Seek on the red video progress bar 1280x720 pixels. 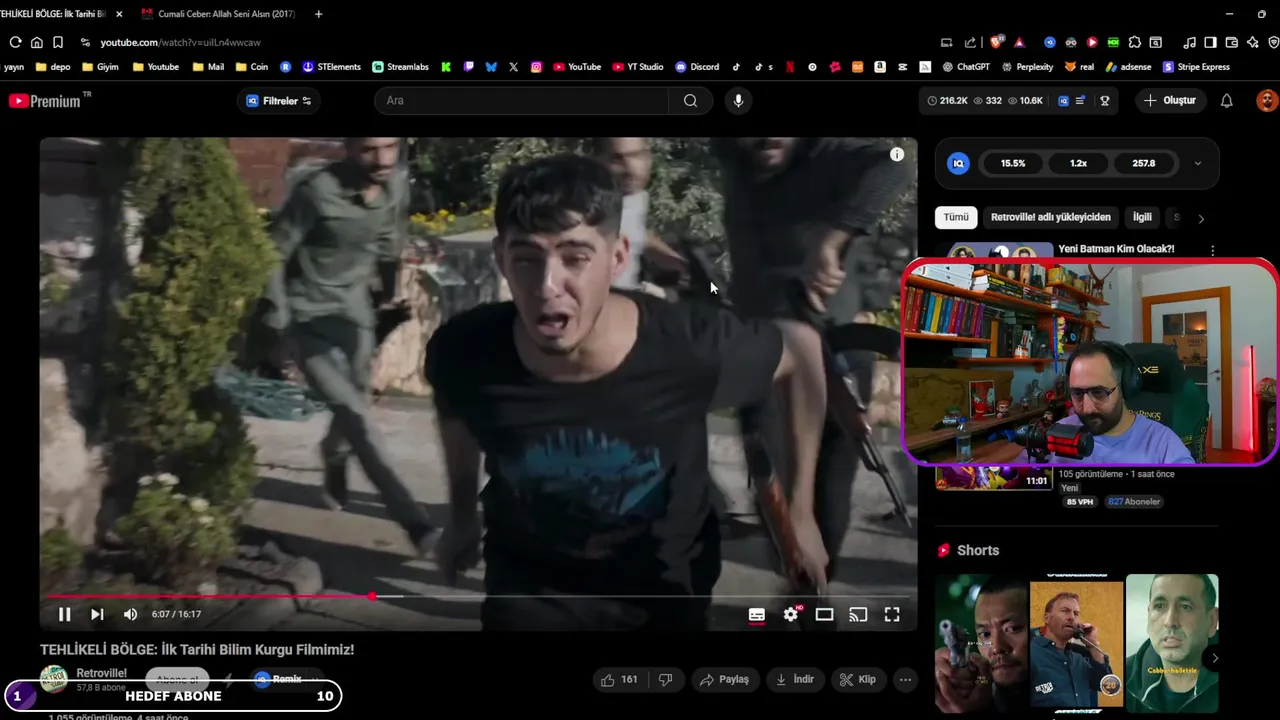coord(478,596)
